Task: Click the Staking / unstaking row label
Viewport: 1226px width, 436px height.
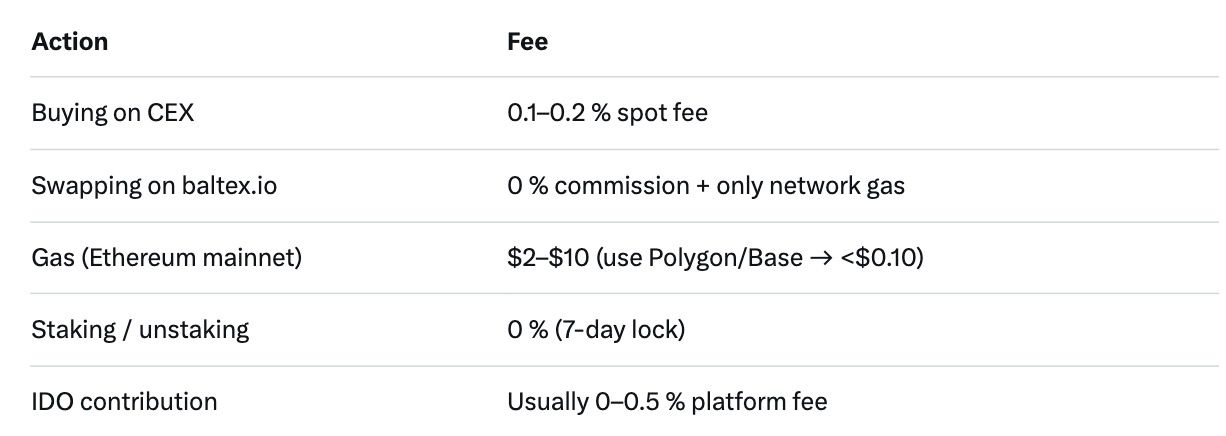Action: [x=140, y=330]
